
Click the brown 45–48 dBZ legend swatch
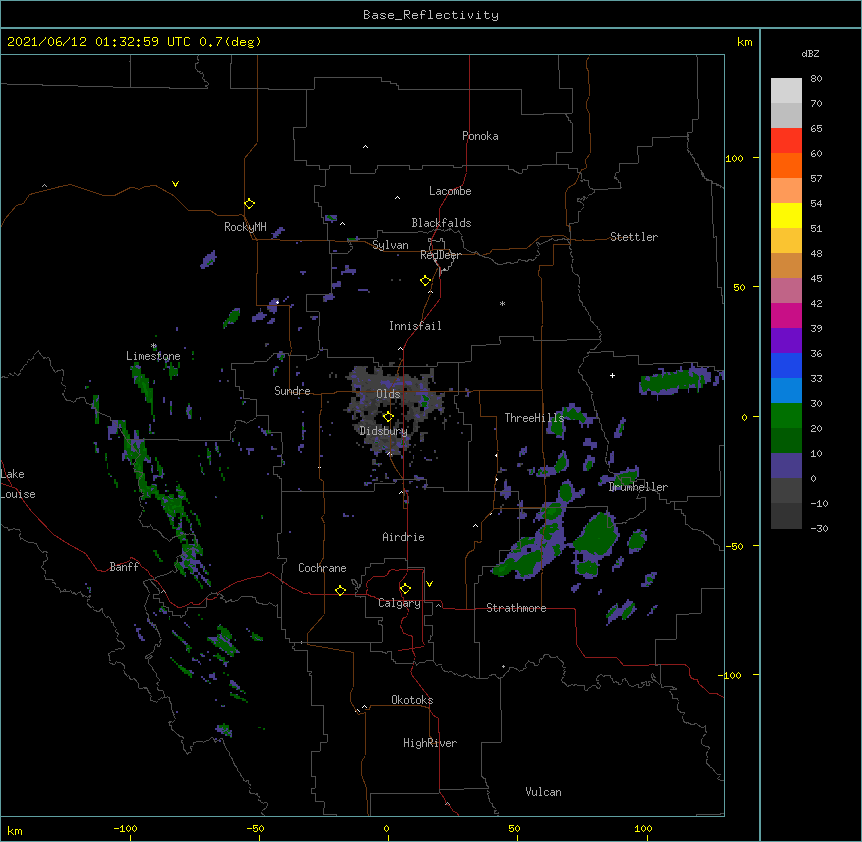coord(786,265)
